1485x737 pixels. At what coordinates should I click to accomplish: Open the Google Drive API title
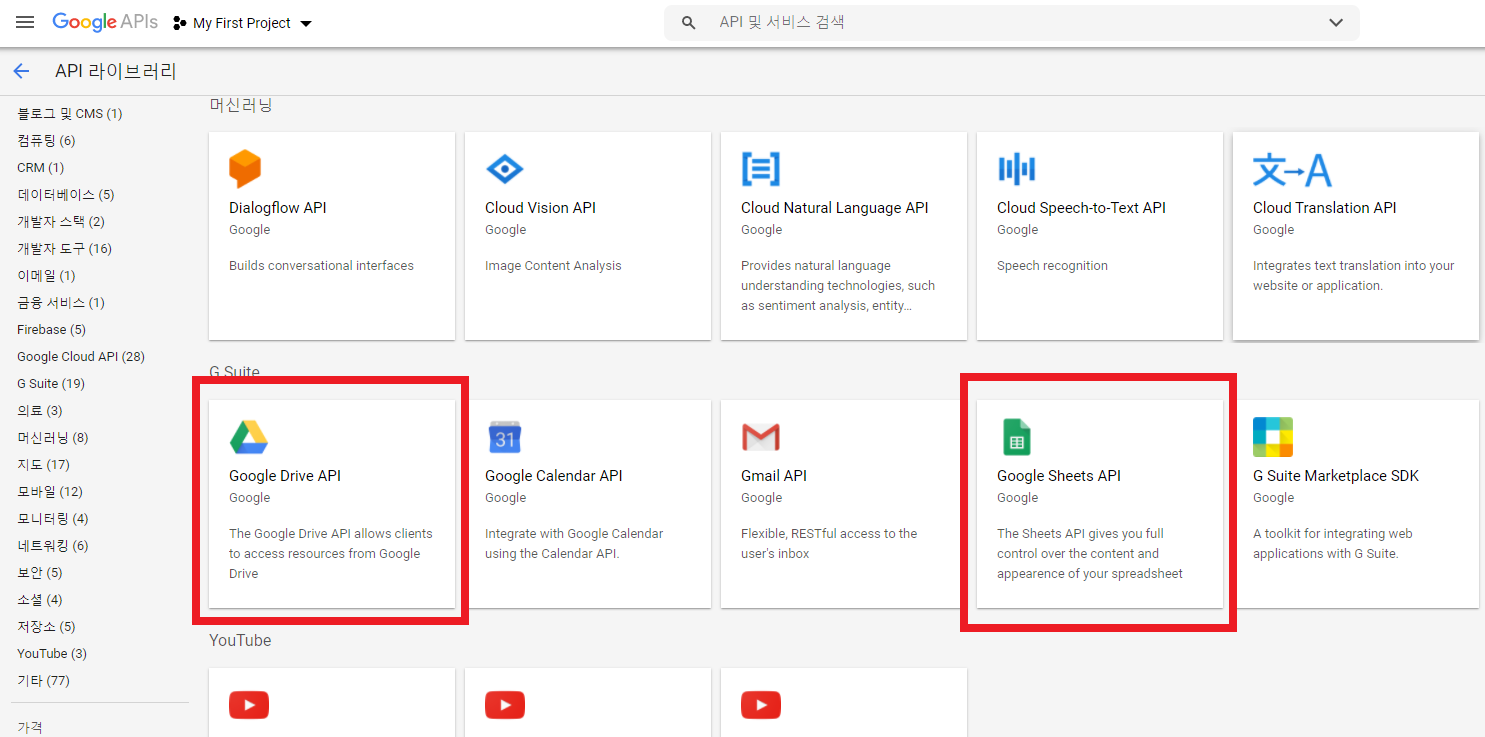click(x=285, y=476)
